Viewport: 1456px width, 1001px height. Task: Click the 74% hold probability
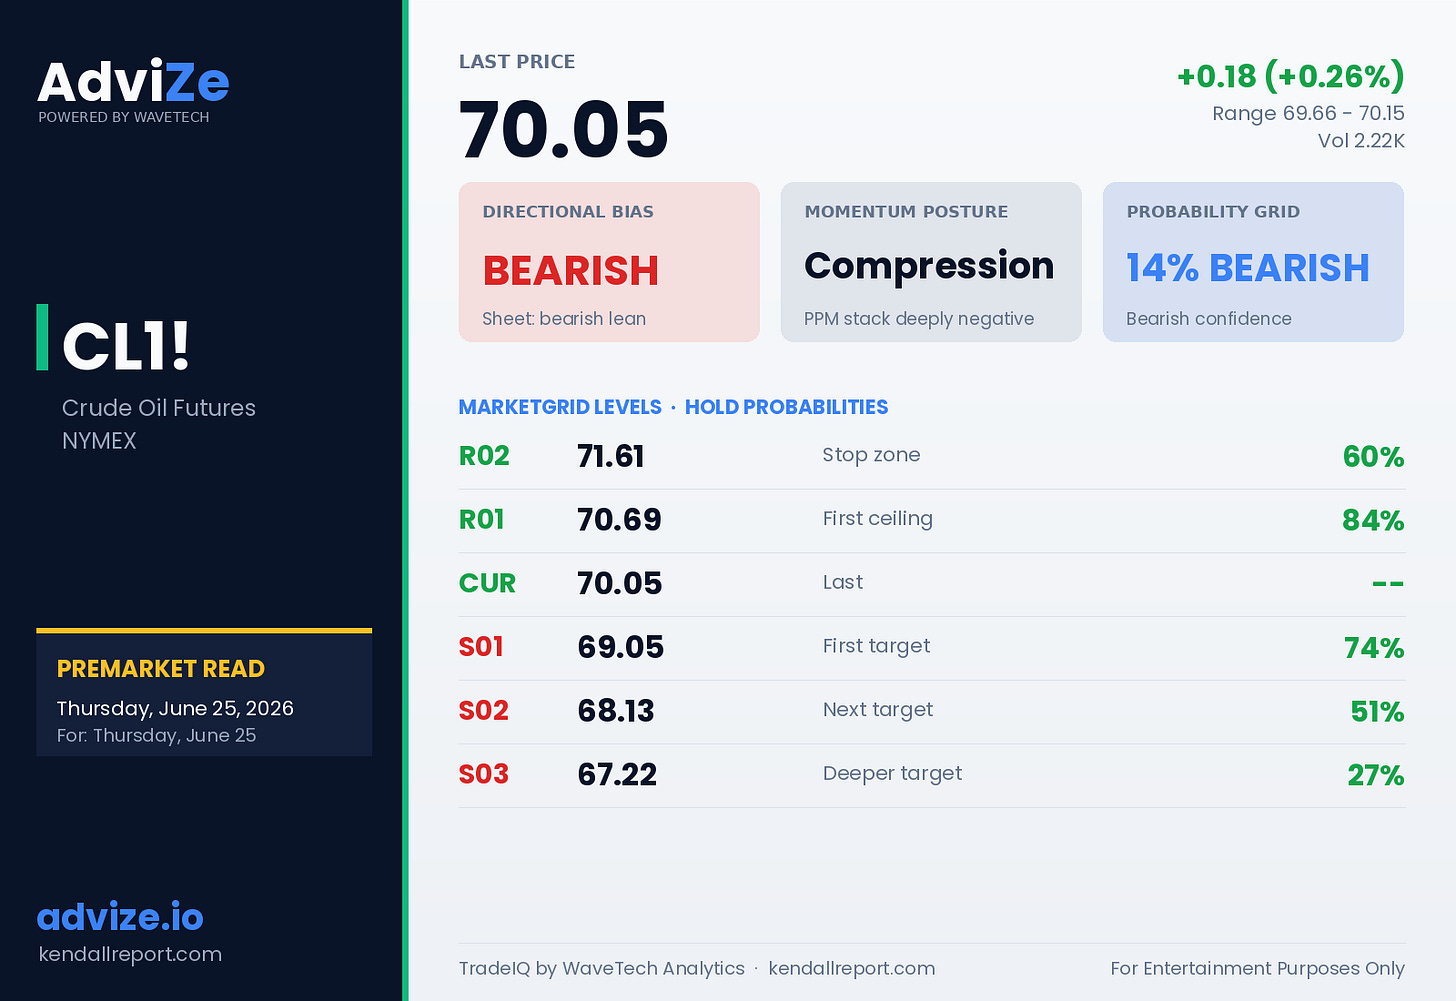tap(1374, 648)
